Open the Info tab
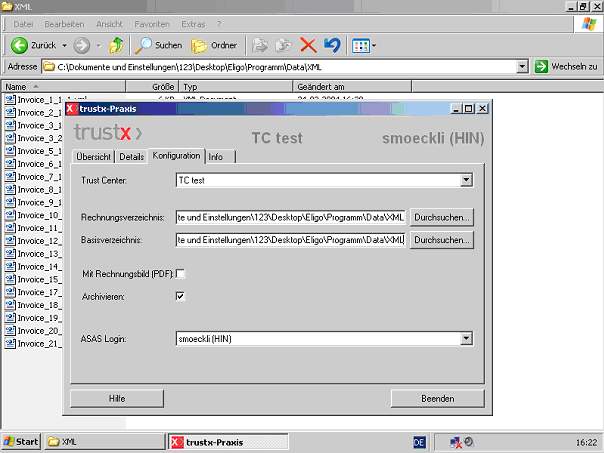 [x=216, y=157]
